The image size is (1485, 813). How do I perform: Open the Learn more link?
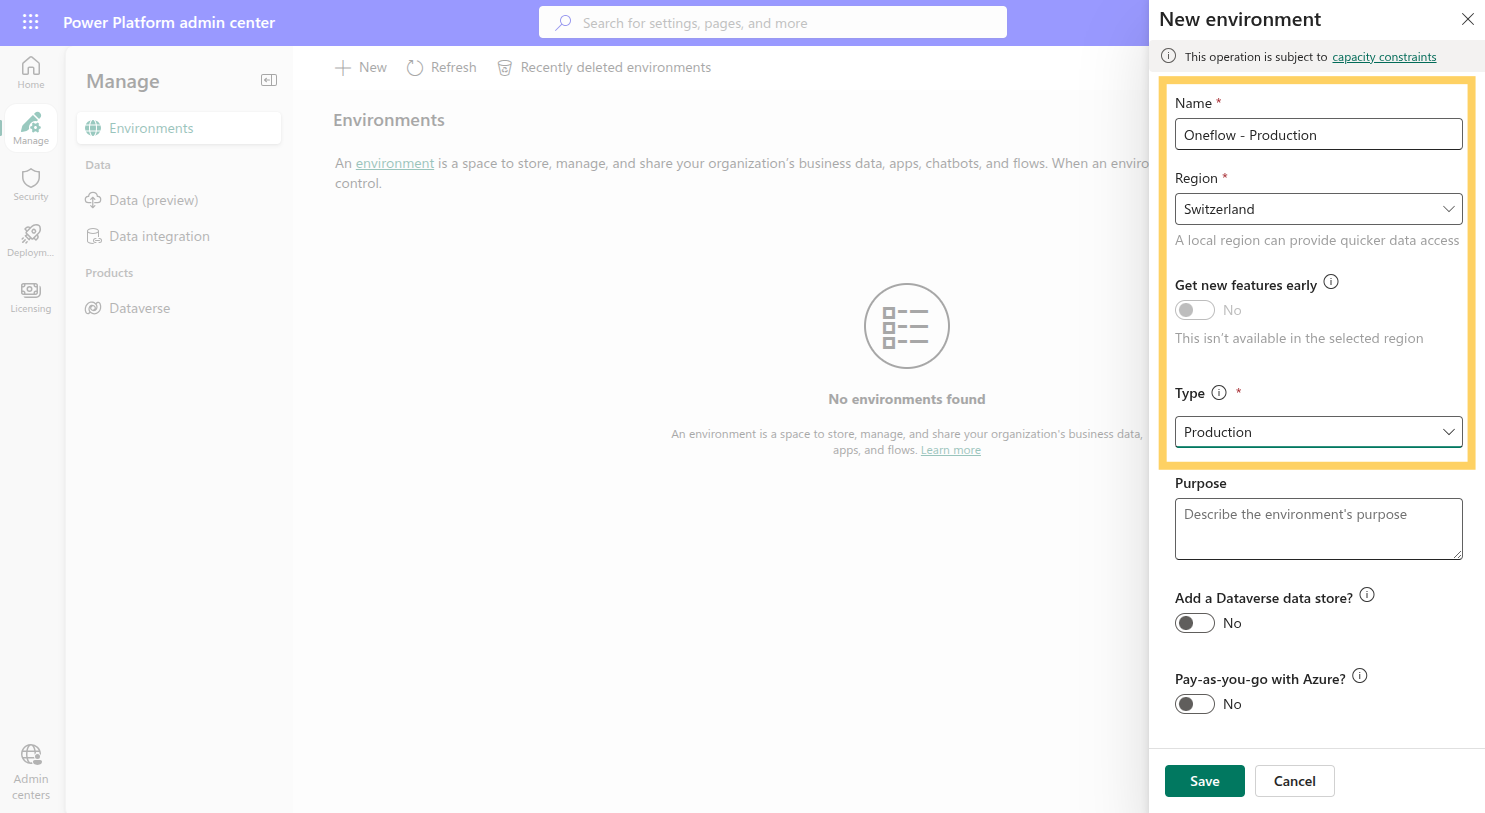950,450
